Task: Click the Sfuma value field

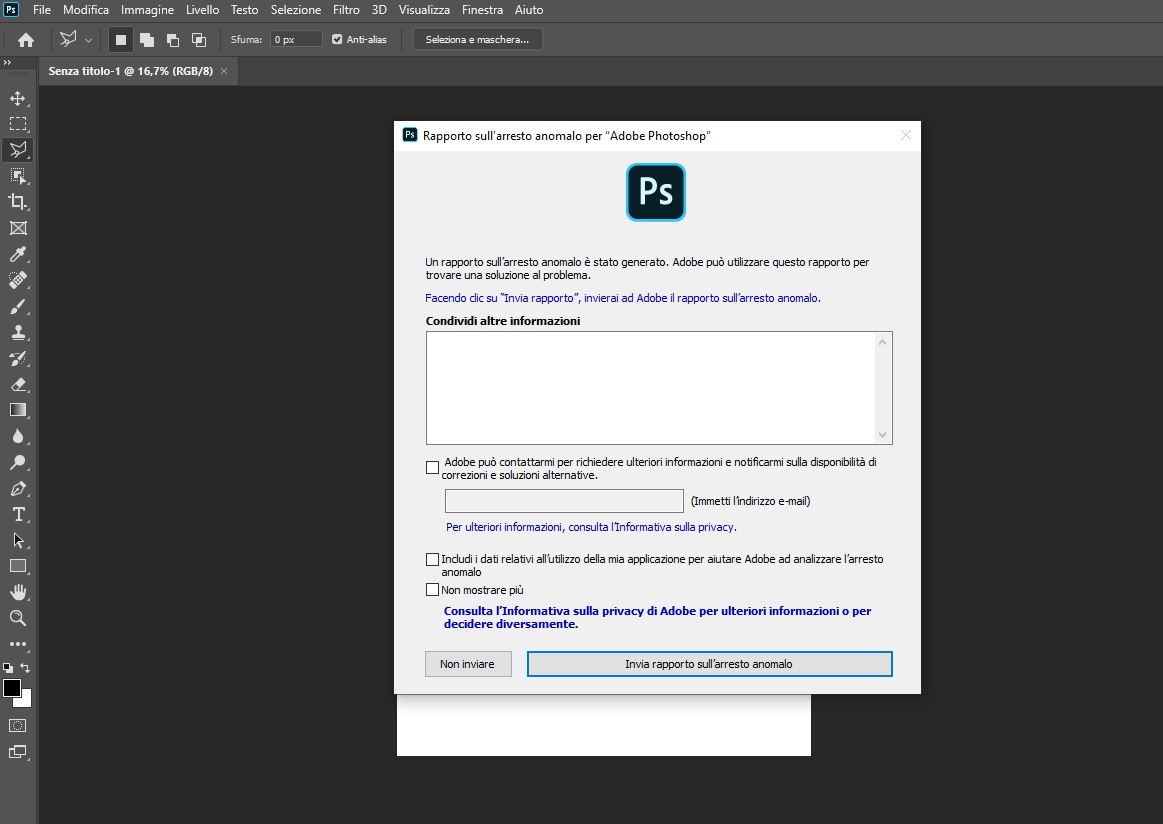Action: tap(296, 39)
